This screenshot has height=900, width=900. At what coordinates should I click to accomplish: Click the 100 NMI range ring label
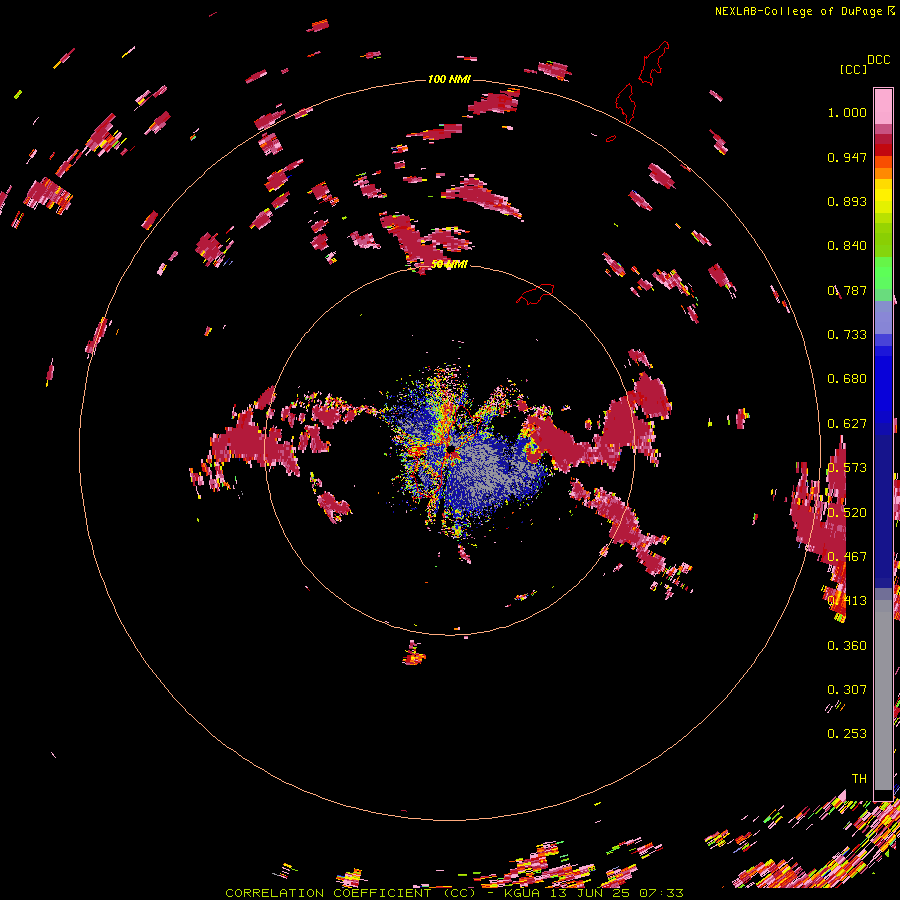(449, 79)
